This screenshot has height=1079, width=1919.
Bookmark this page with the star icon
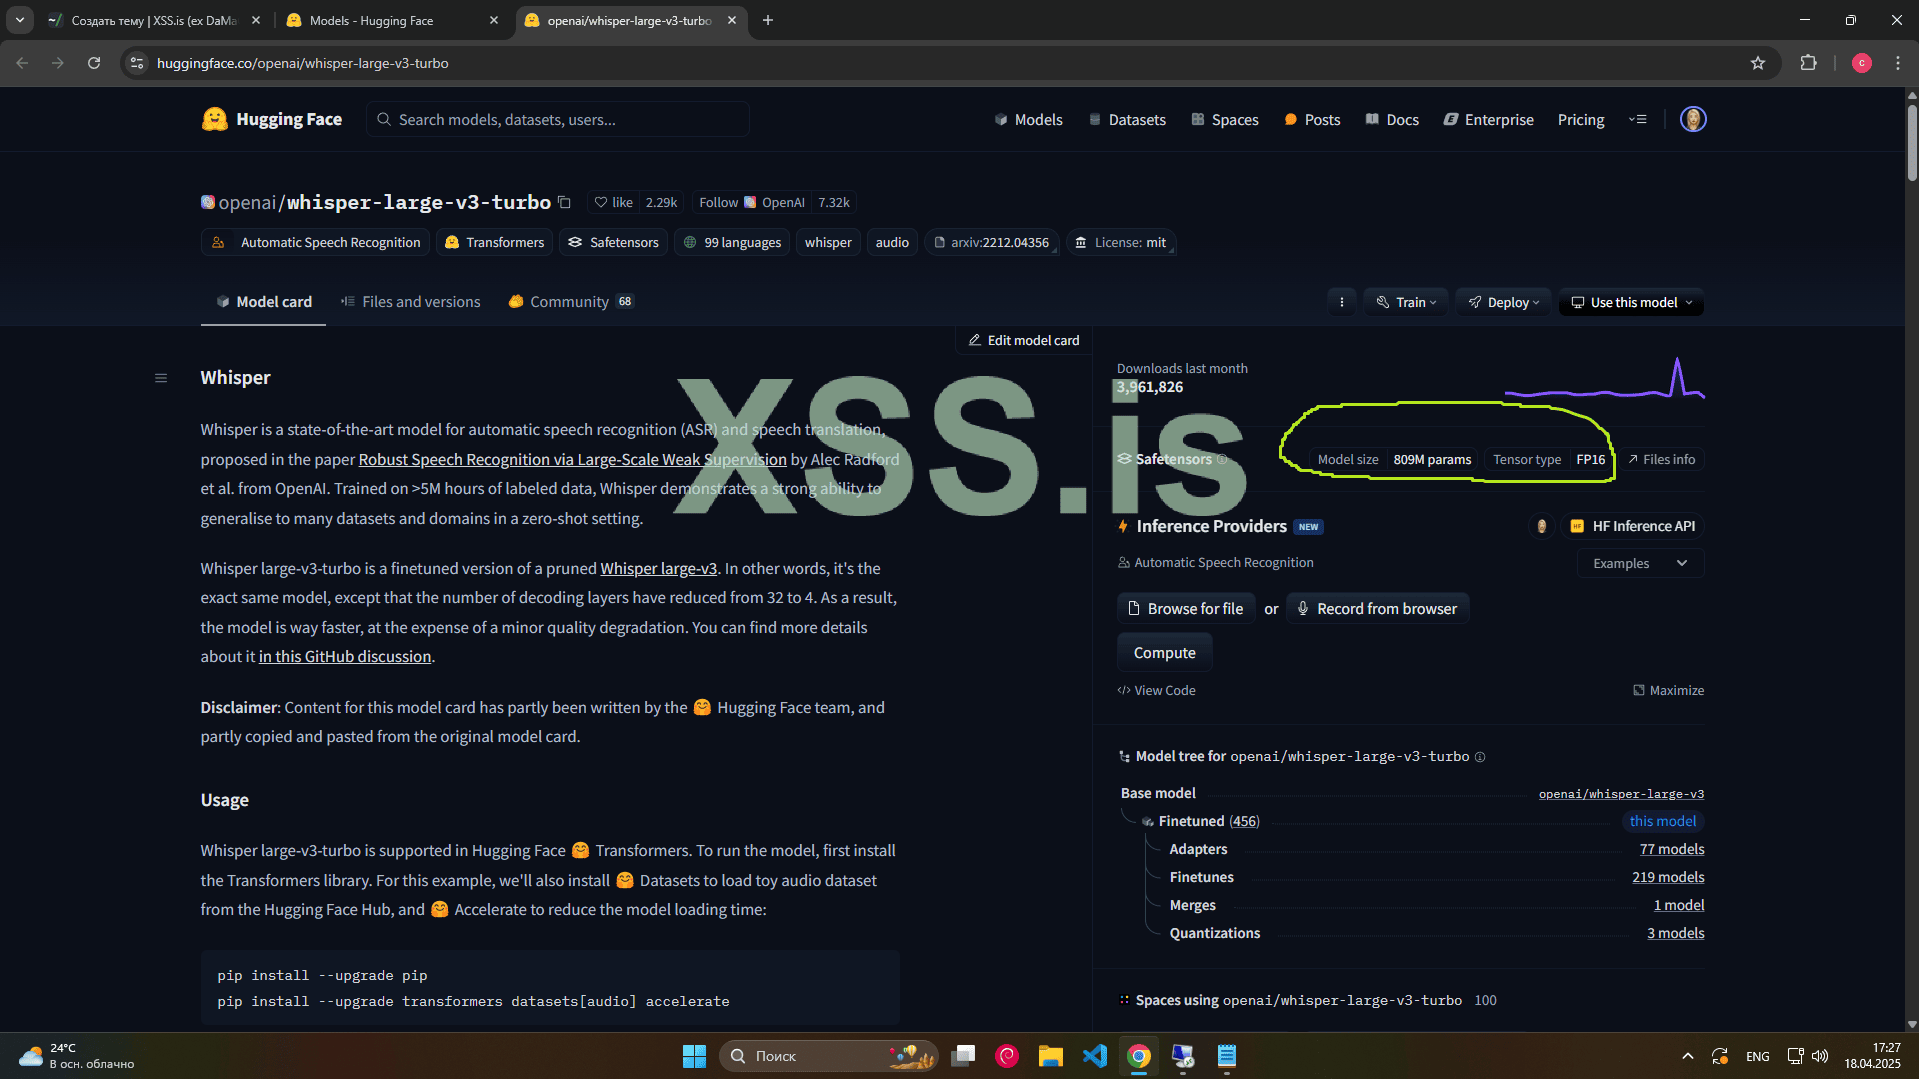click(x=1758, y=63)
